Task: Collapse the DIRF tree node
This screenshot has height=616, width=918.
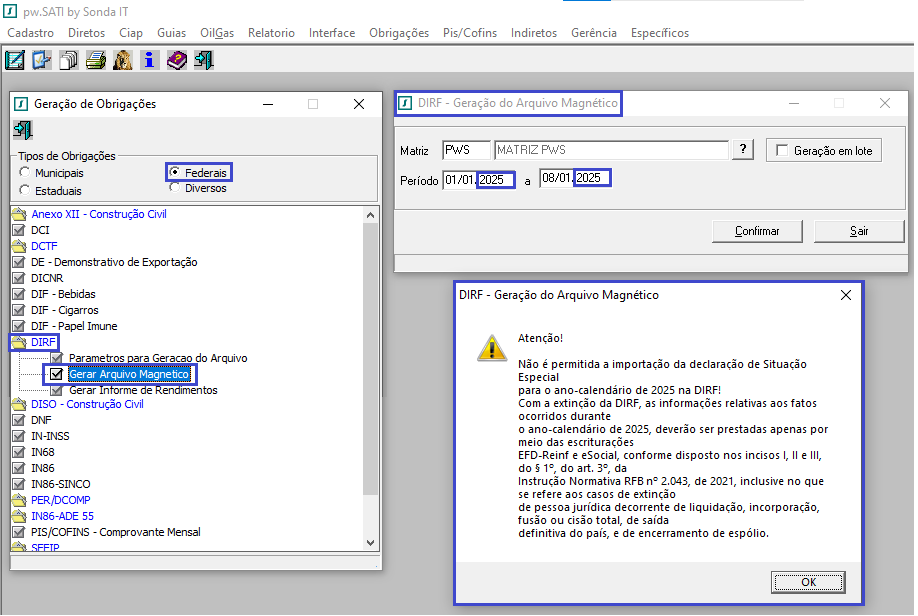Action: point(19,342)
